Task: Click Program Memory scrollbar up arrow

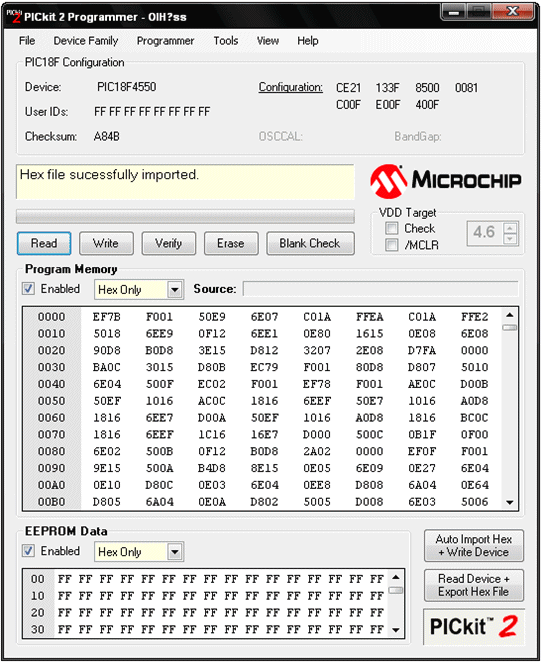Action: tap(509, 315)
